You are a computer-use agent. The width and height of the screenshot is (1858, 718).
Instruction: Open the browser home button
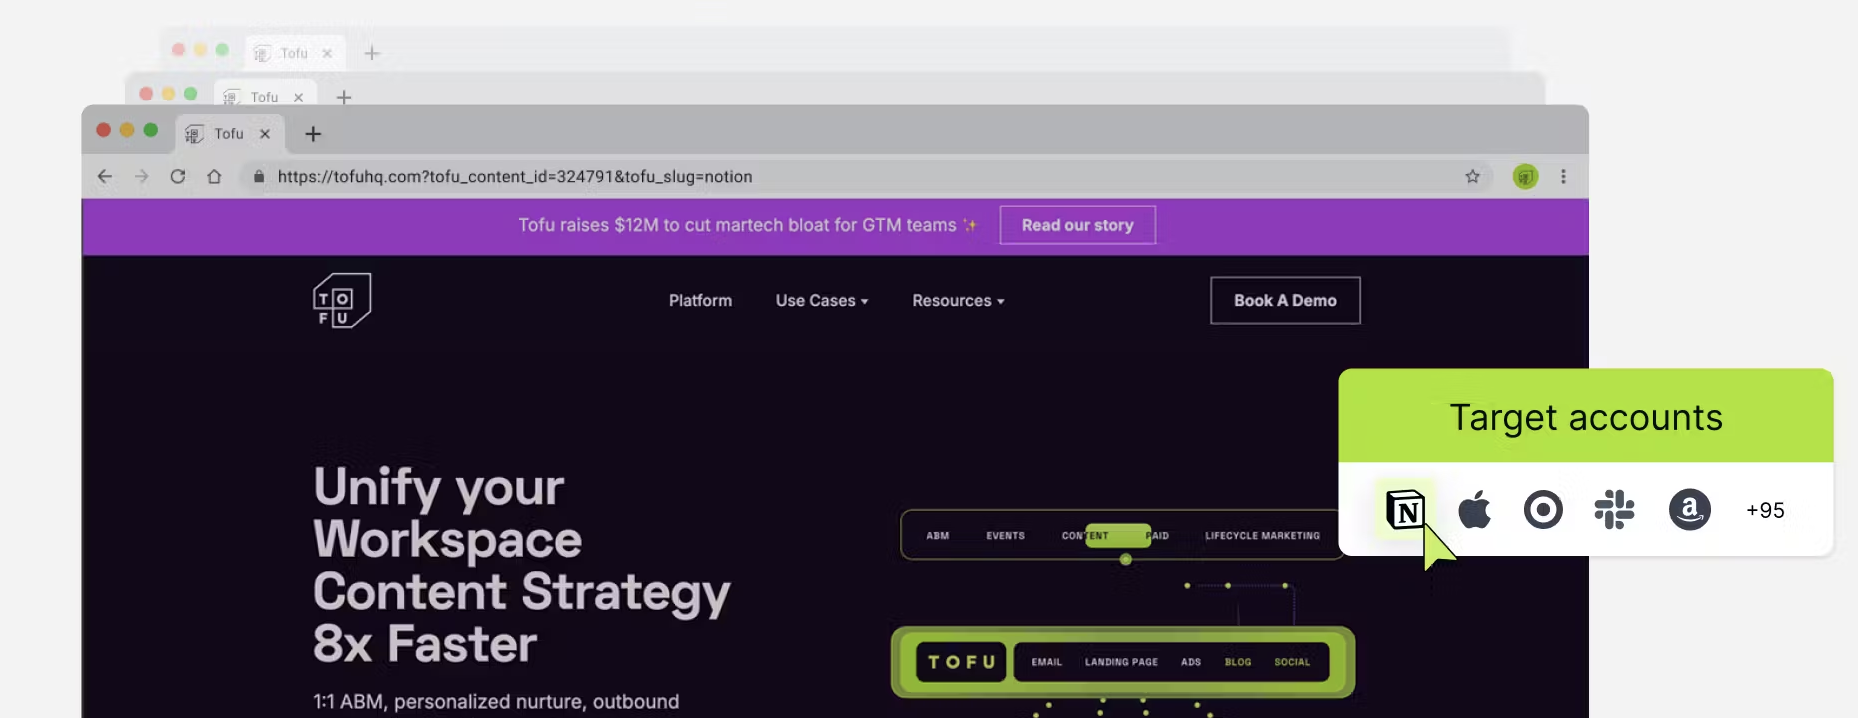point(214,176)
